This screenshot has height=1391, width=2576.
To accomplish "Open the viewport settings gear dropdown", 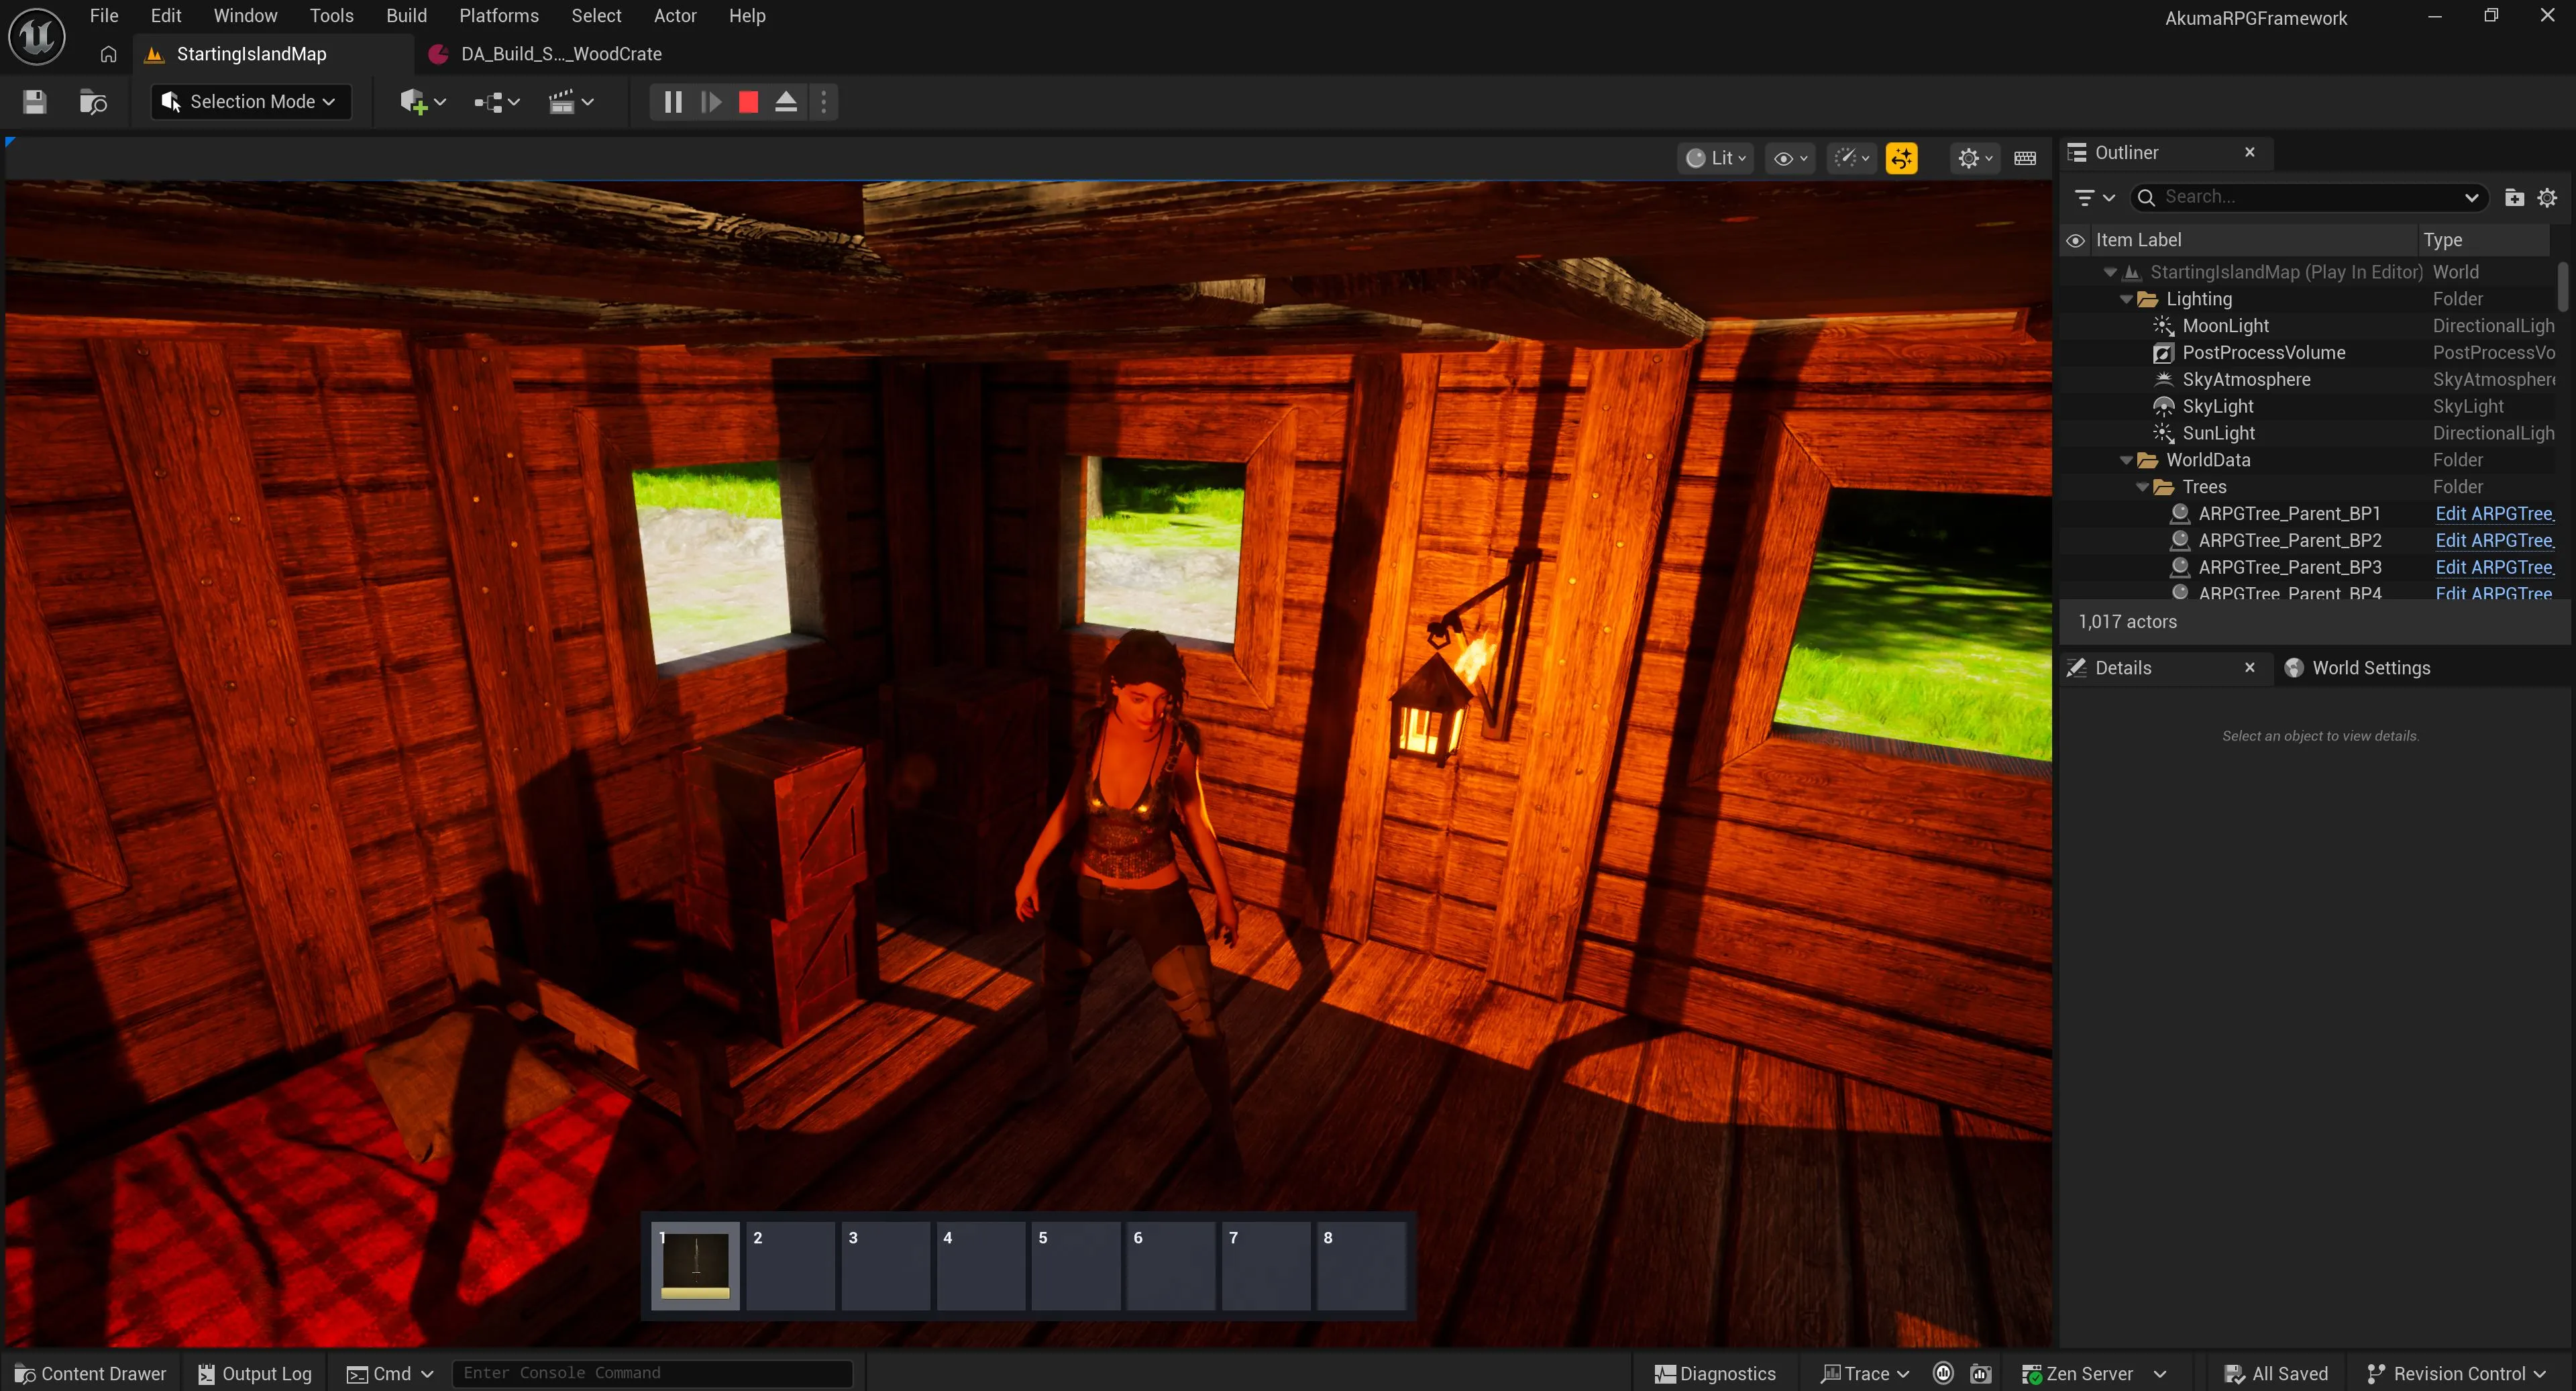I will pos(1974,158).
